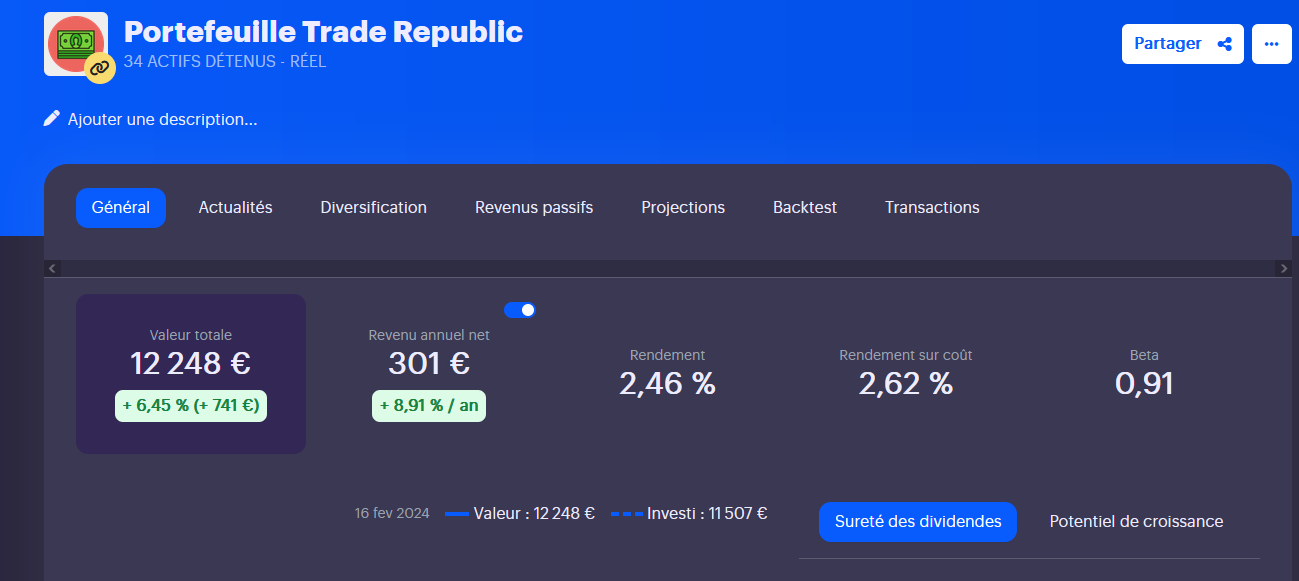Click Ajouter une description field
This screenshot has width=1299, height=581.
(x=162, y=119)
